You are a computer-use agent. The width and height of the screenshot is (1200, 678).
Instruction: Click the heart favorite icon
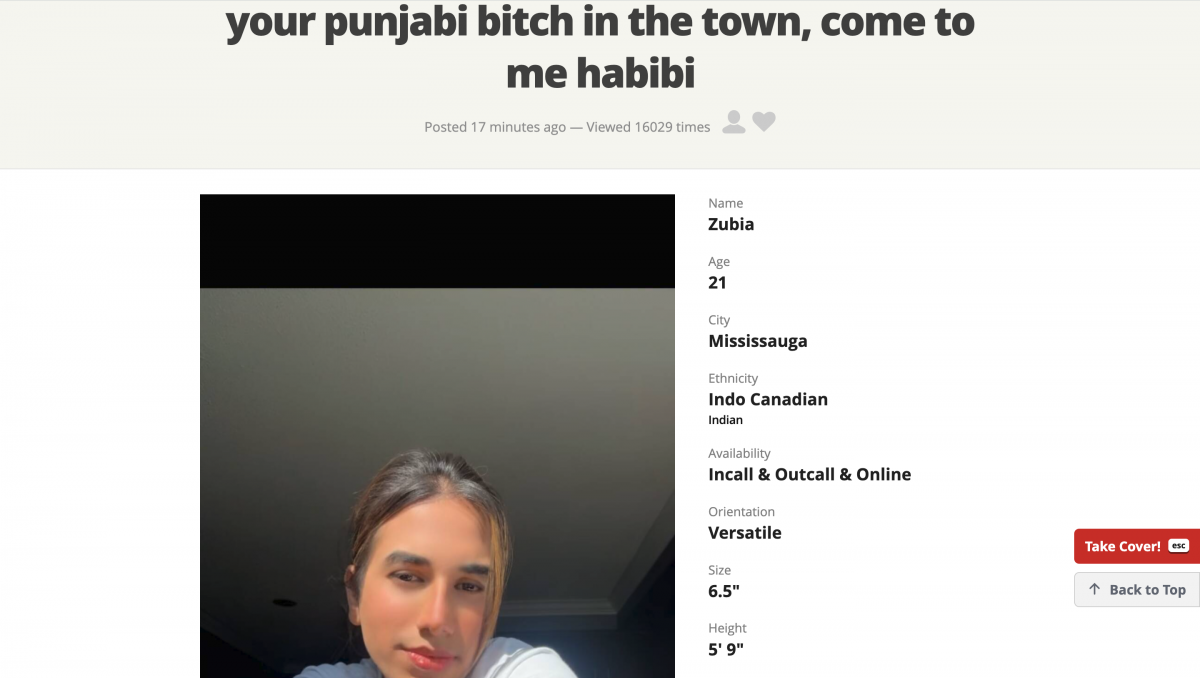[764, 122]
